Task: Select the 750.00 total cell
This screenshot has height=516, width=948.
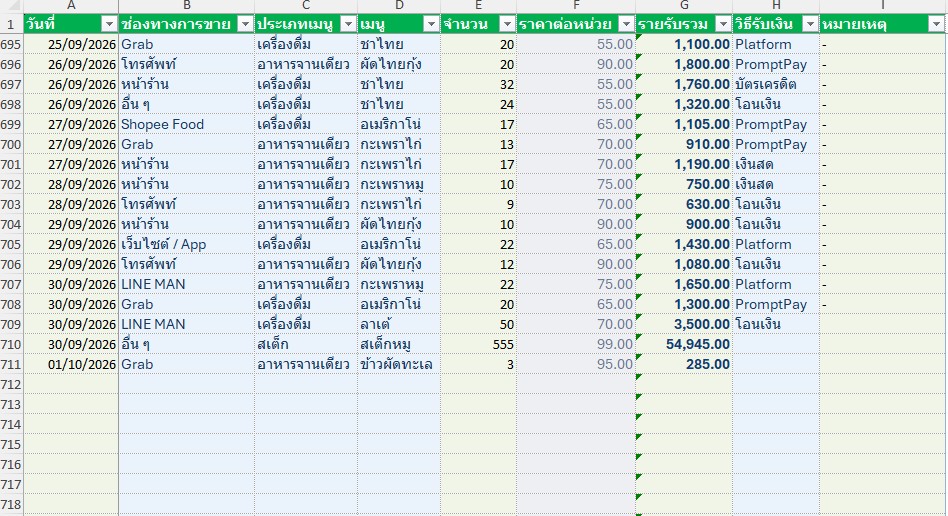Action: point(684,184)
